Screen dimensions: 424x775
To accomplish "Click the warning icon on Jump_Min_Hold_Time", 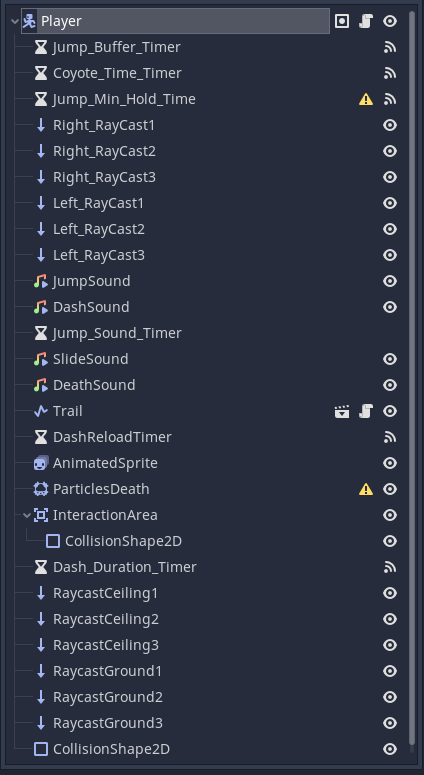I will click(x=366, y=99).
